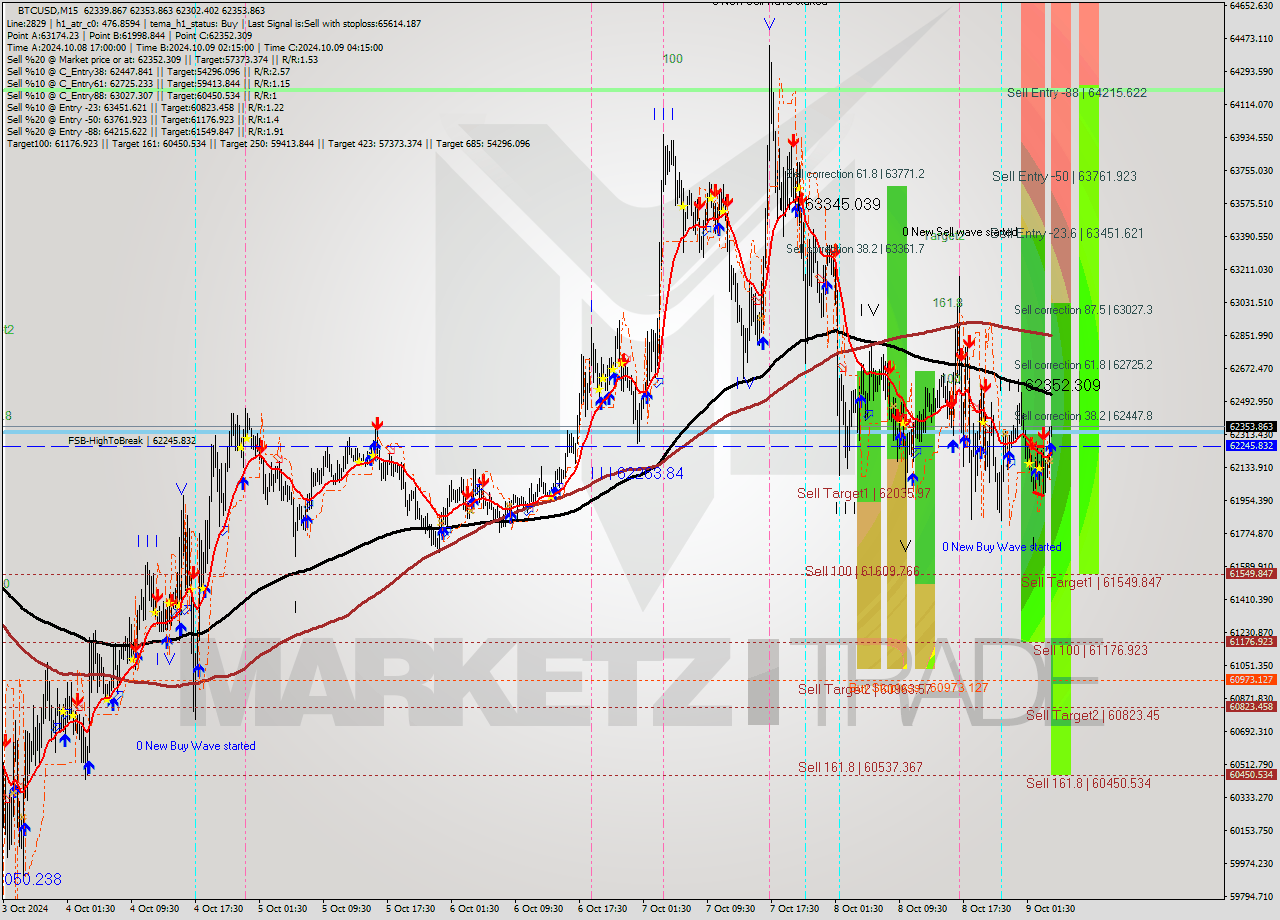Click the 'Sell correction 38.2 | 62447.8' label

(x=1083, y=415)
